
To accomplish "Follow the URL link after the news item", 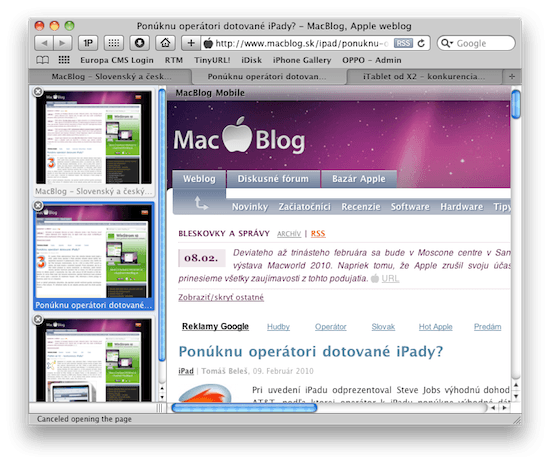I will (x=390, y=278).
